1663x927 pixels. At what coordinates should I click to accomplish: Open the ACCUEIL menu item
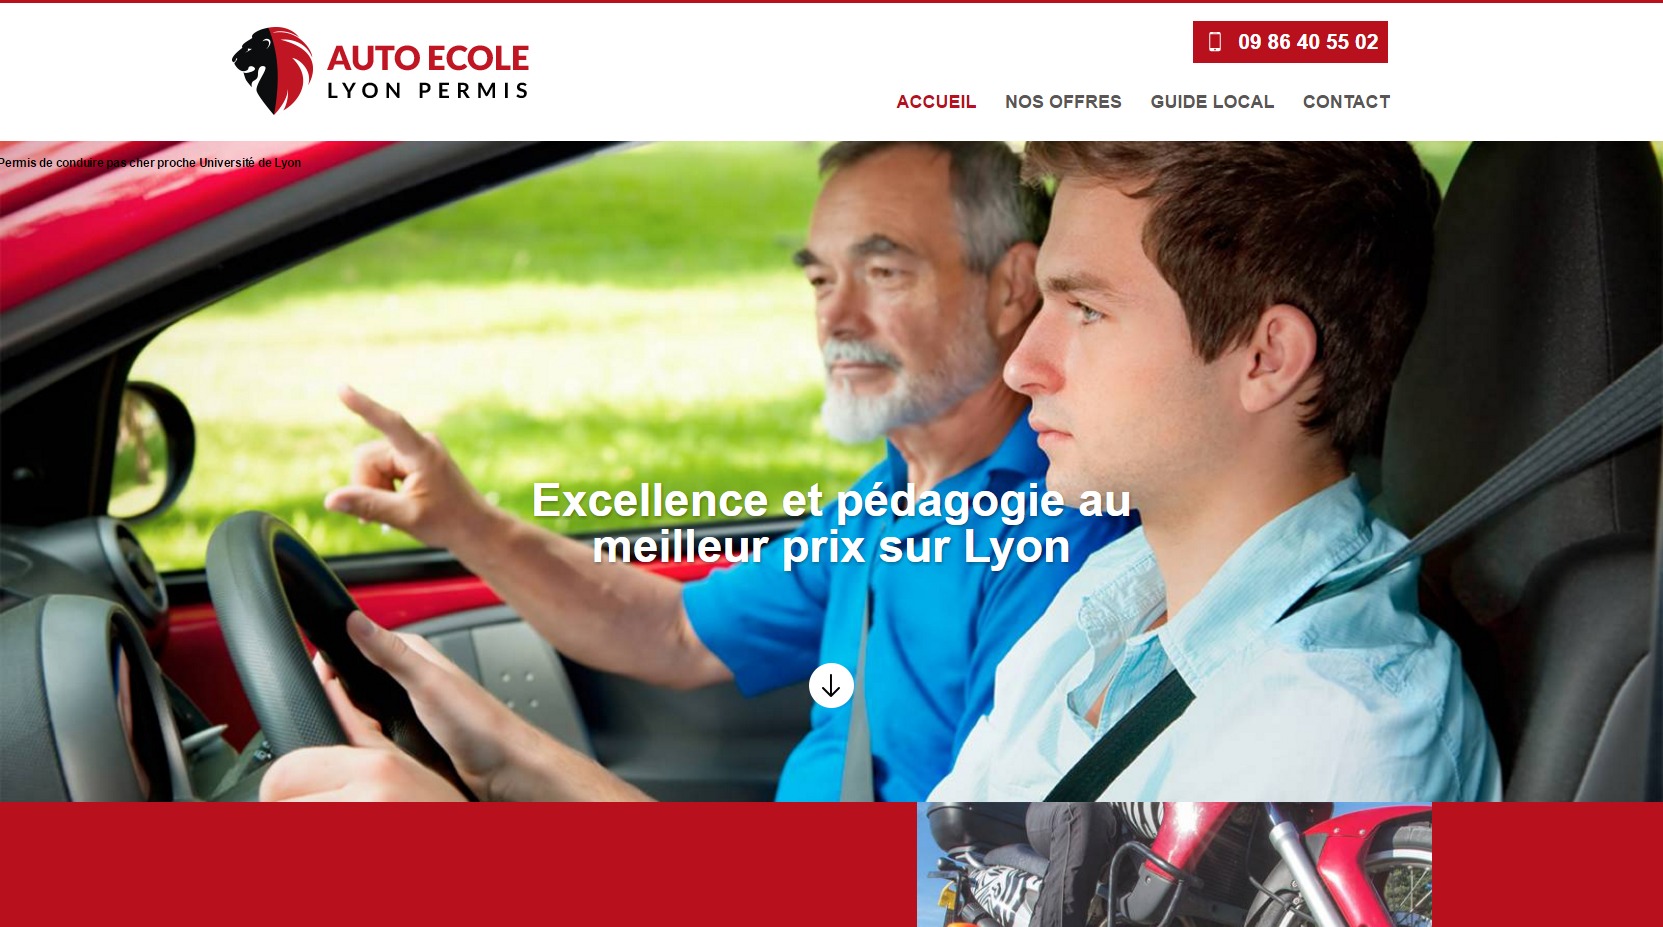[x=936, y=102]
